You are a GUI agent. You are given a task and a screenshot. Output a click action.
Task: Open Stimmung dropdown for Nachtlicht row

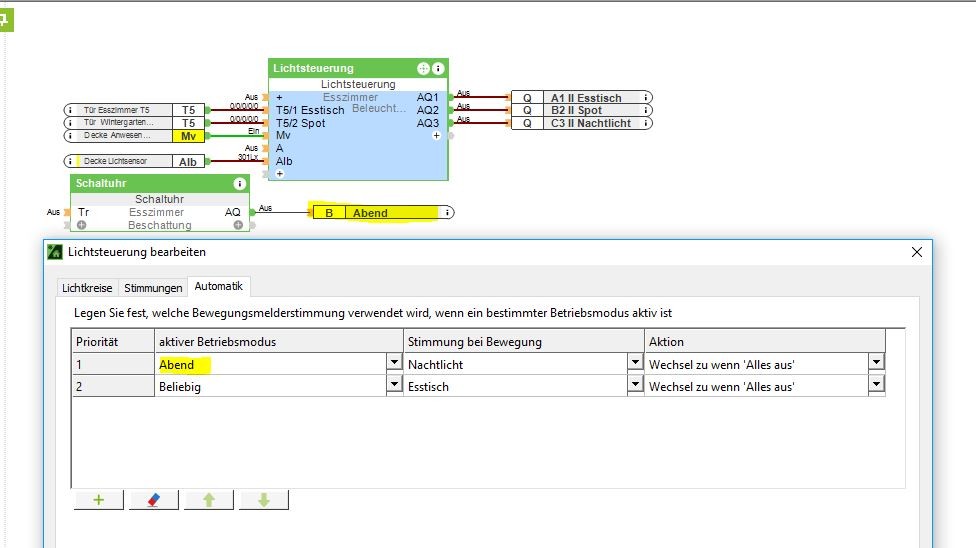coord(635,362)
